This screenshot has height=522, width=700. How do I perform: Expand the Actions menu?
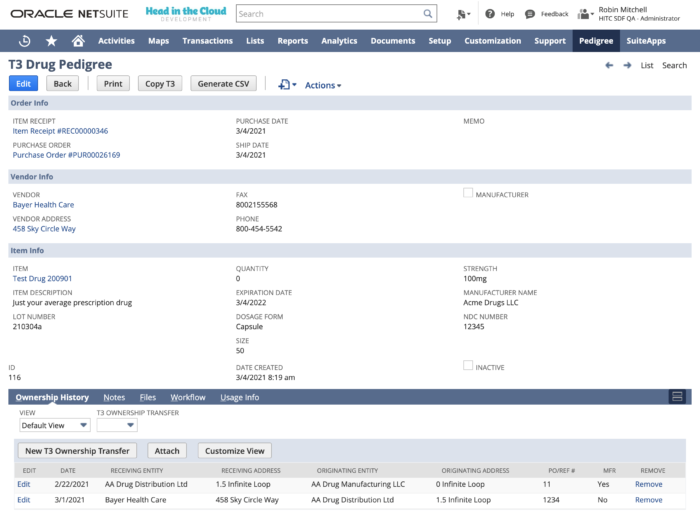[323, 85]
